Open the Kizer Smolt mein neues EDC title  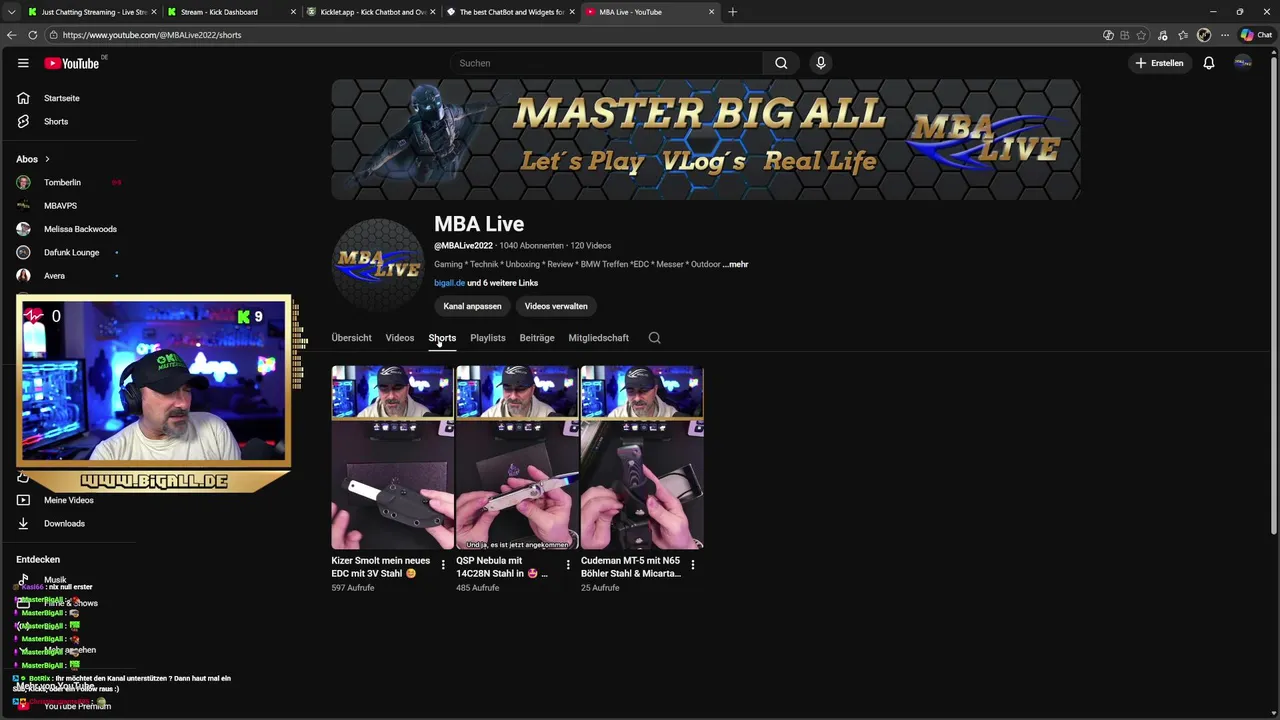(381, 567)
